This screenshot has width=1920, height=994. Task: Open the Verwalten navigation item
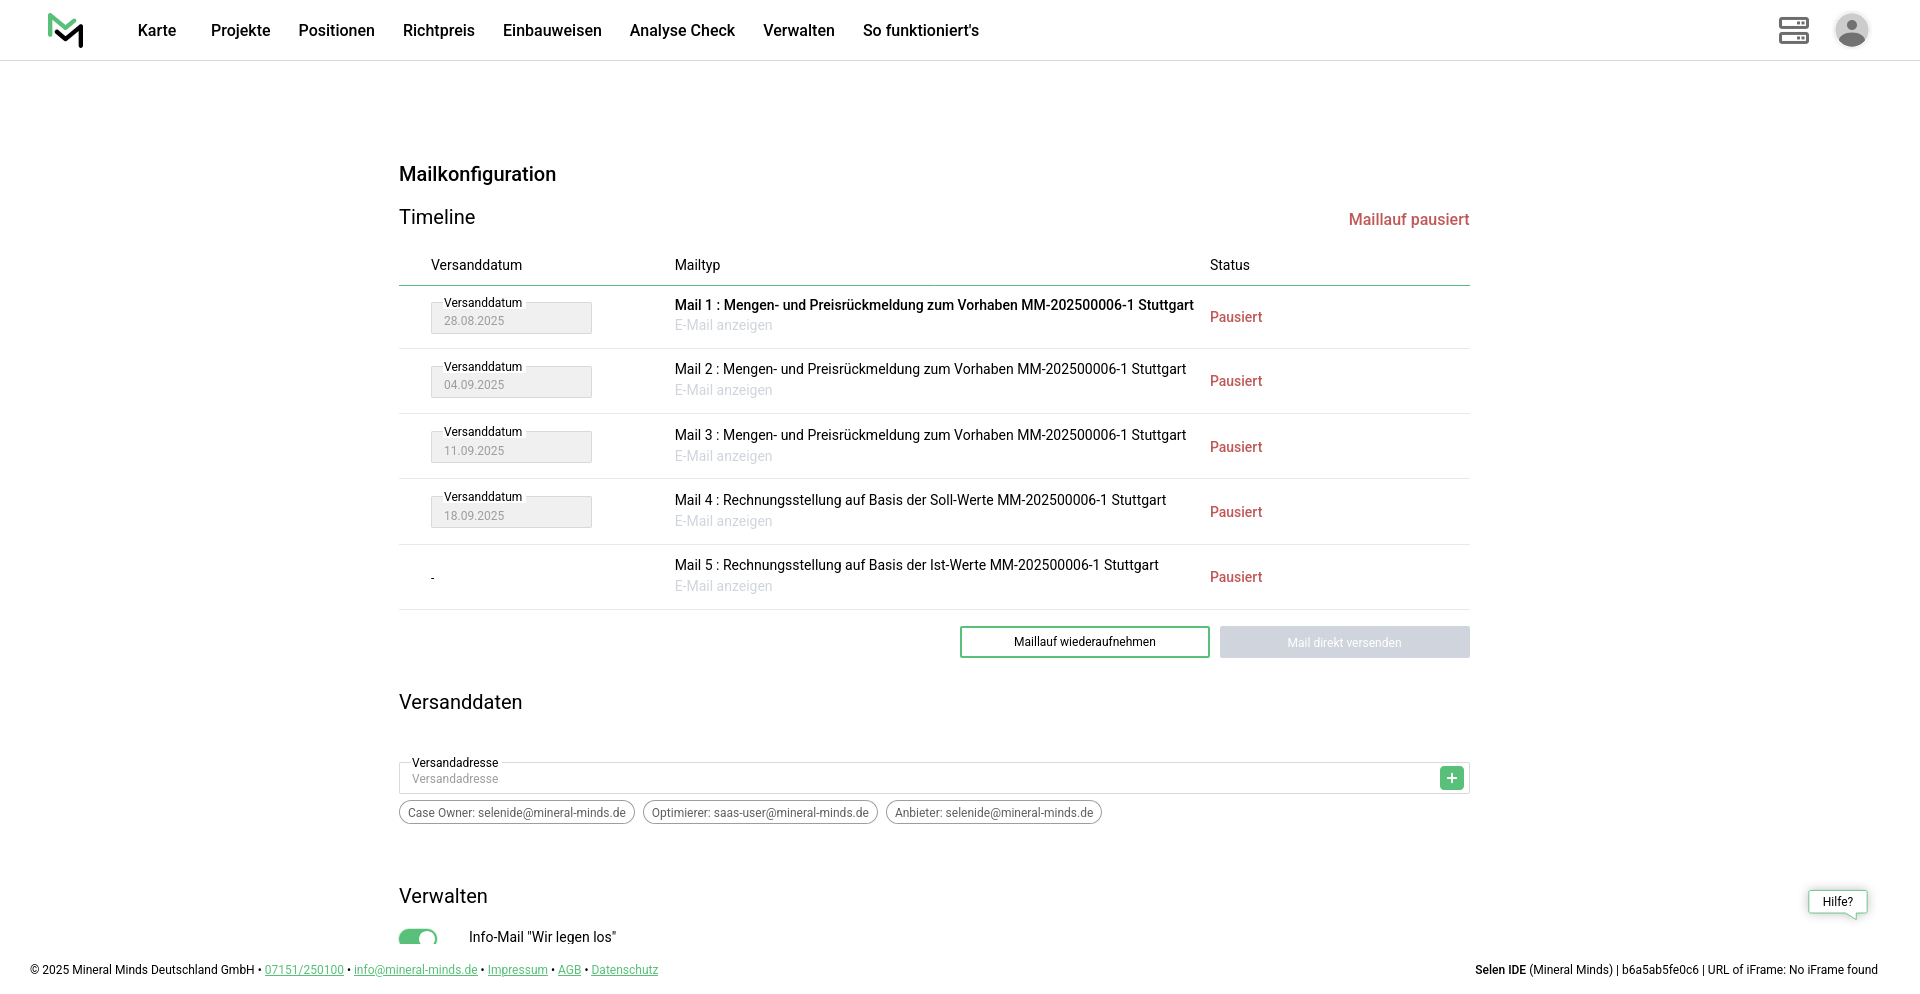[x=798, y=30]
